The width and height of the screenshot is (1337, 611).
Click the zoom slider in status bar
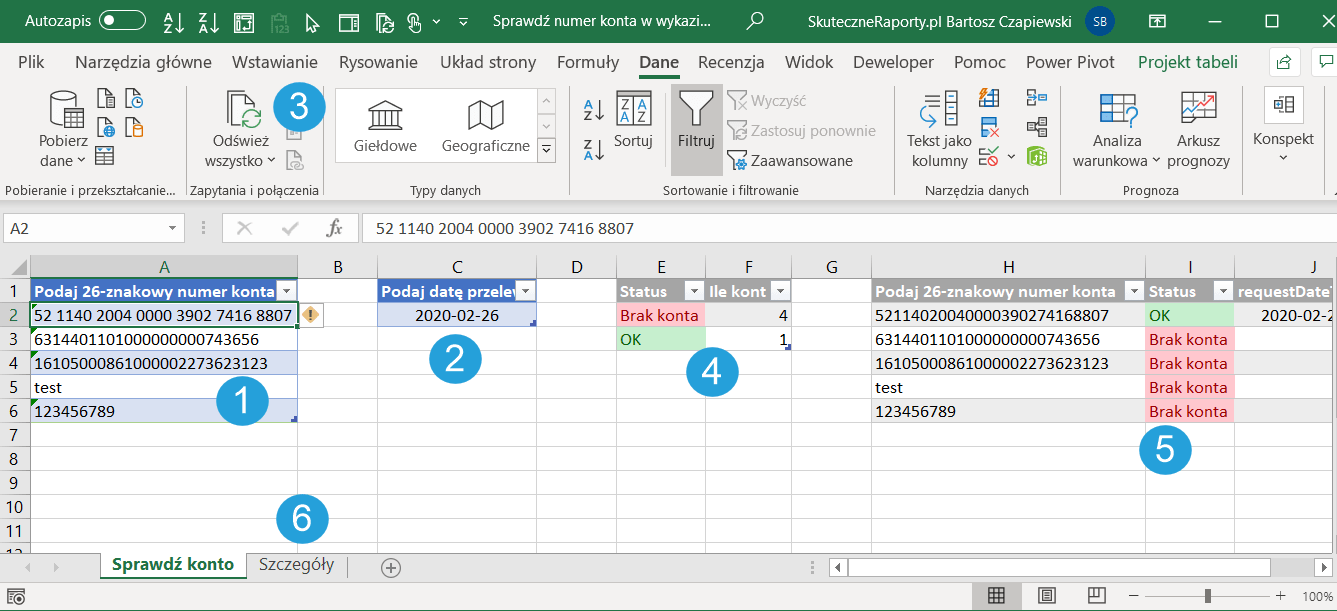(1208, 596)
